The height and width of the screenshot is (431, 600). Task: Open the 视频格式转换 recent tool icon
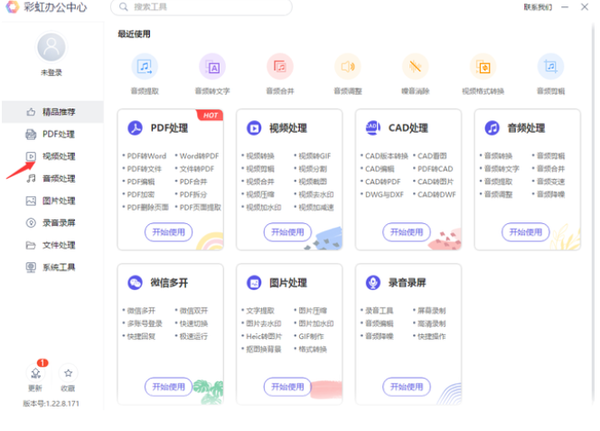pos(483,67)
